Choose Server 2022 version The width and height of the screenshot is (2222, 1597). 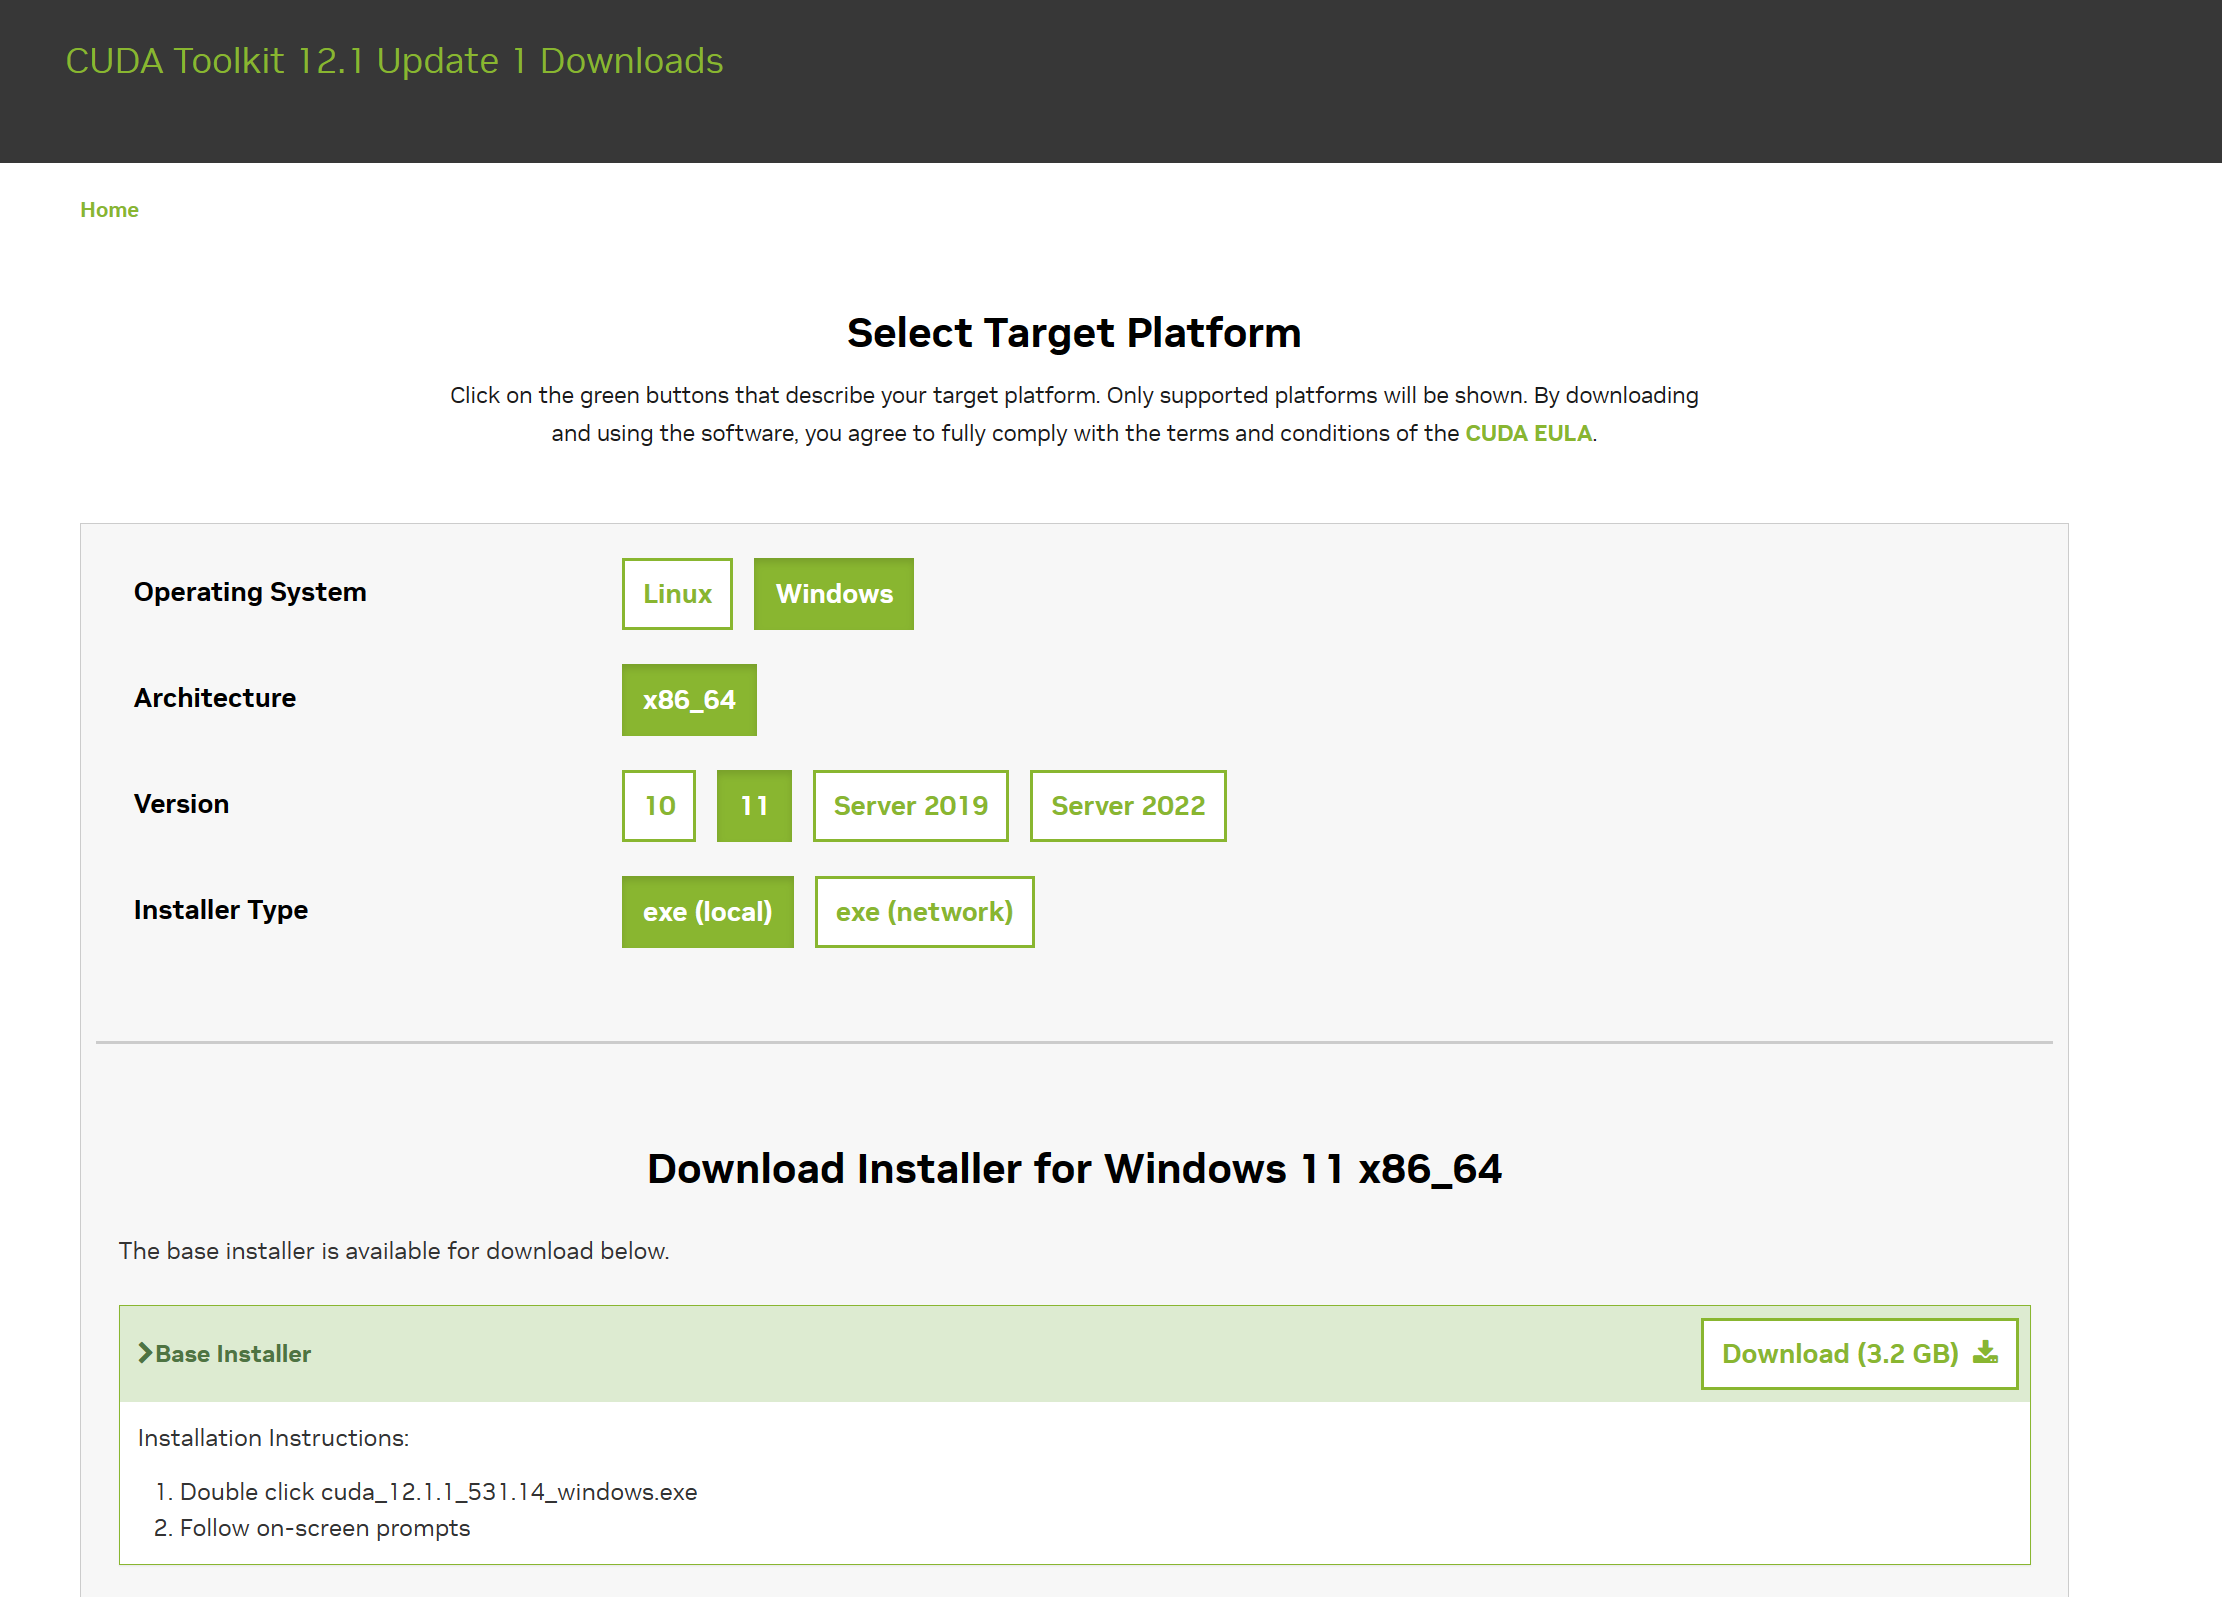1128,806
